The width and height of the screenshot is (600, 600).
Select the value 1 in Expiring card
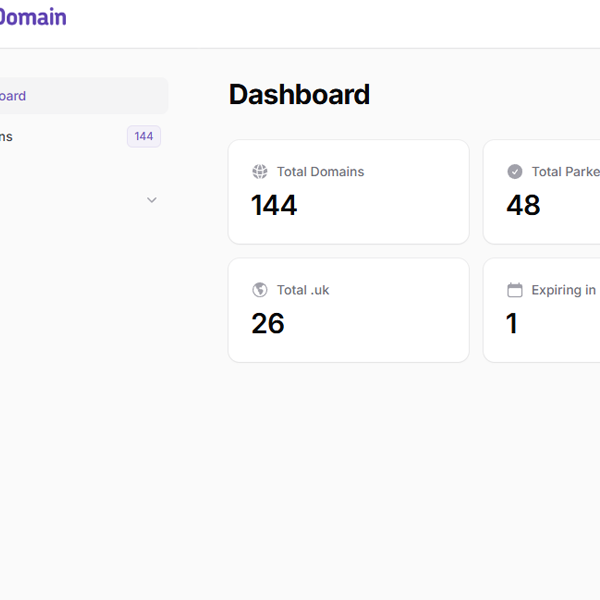512,323
